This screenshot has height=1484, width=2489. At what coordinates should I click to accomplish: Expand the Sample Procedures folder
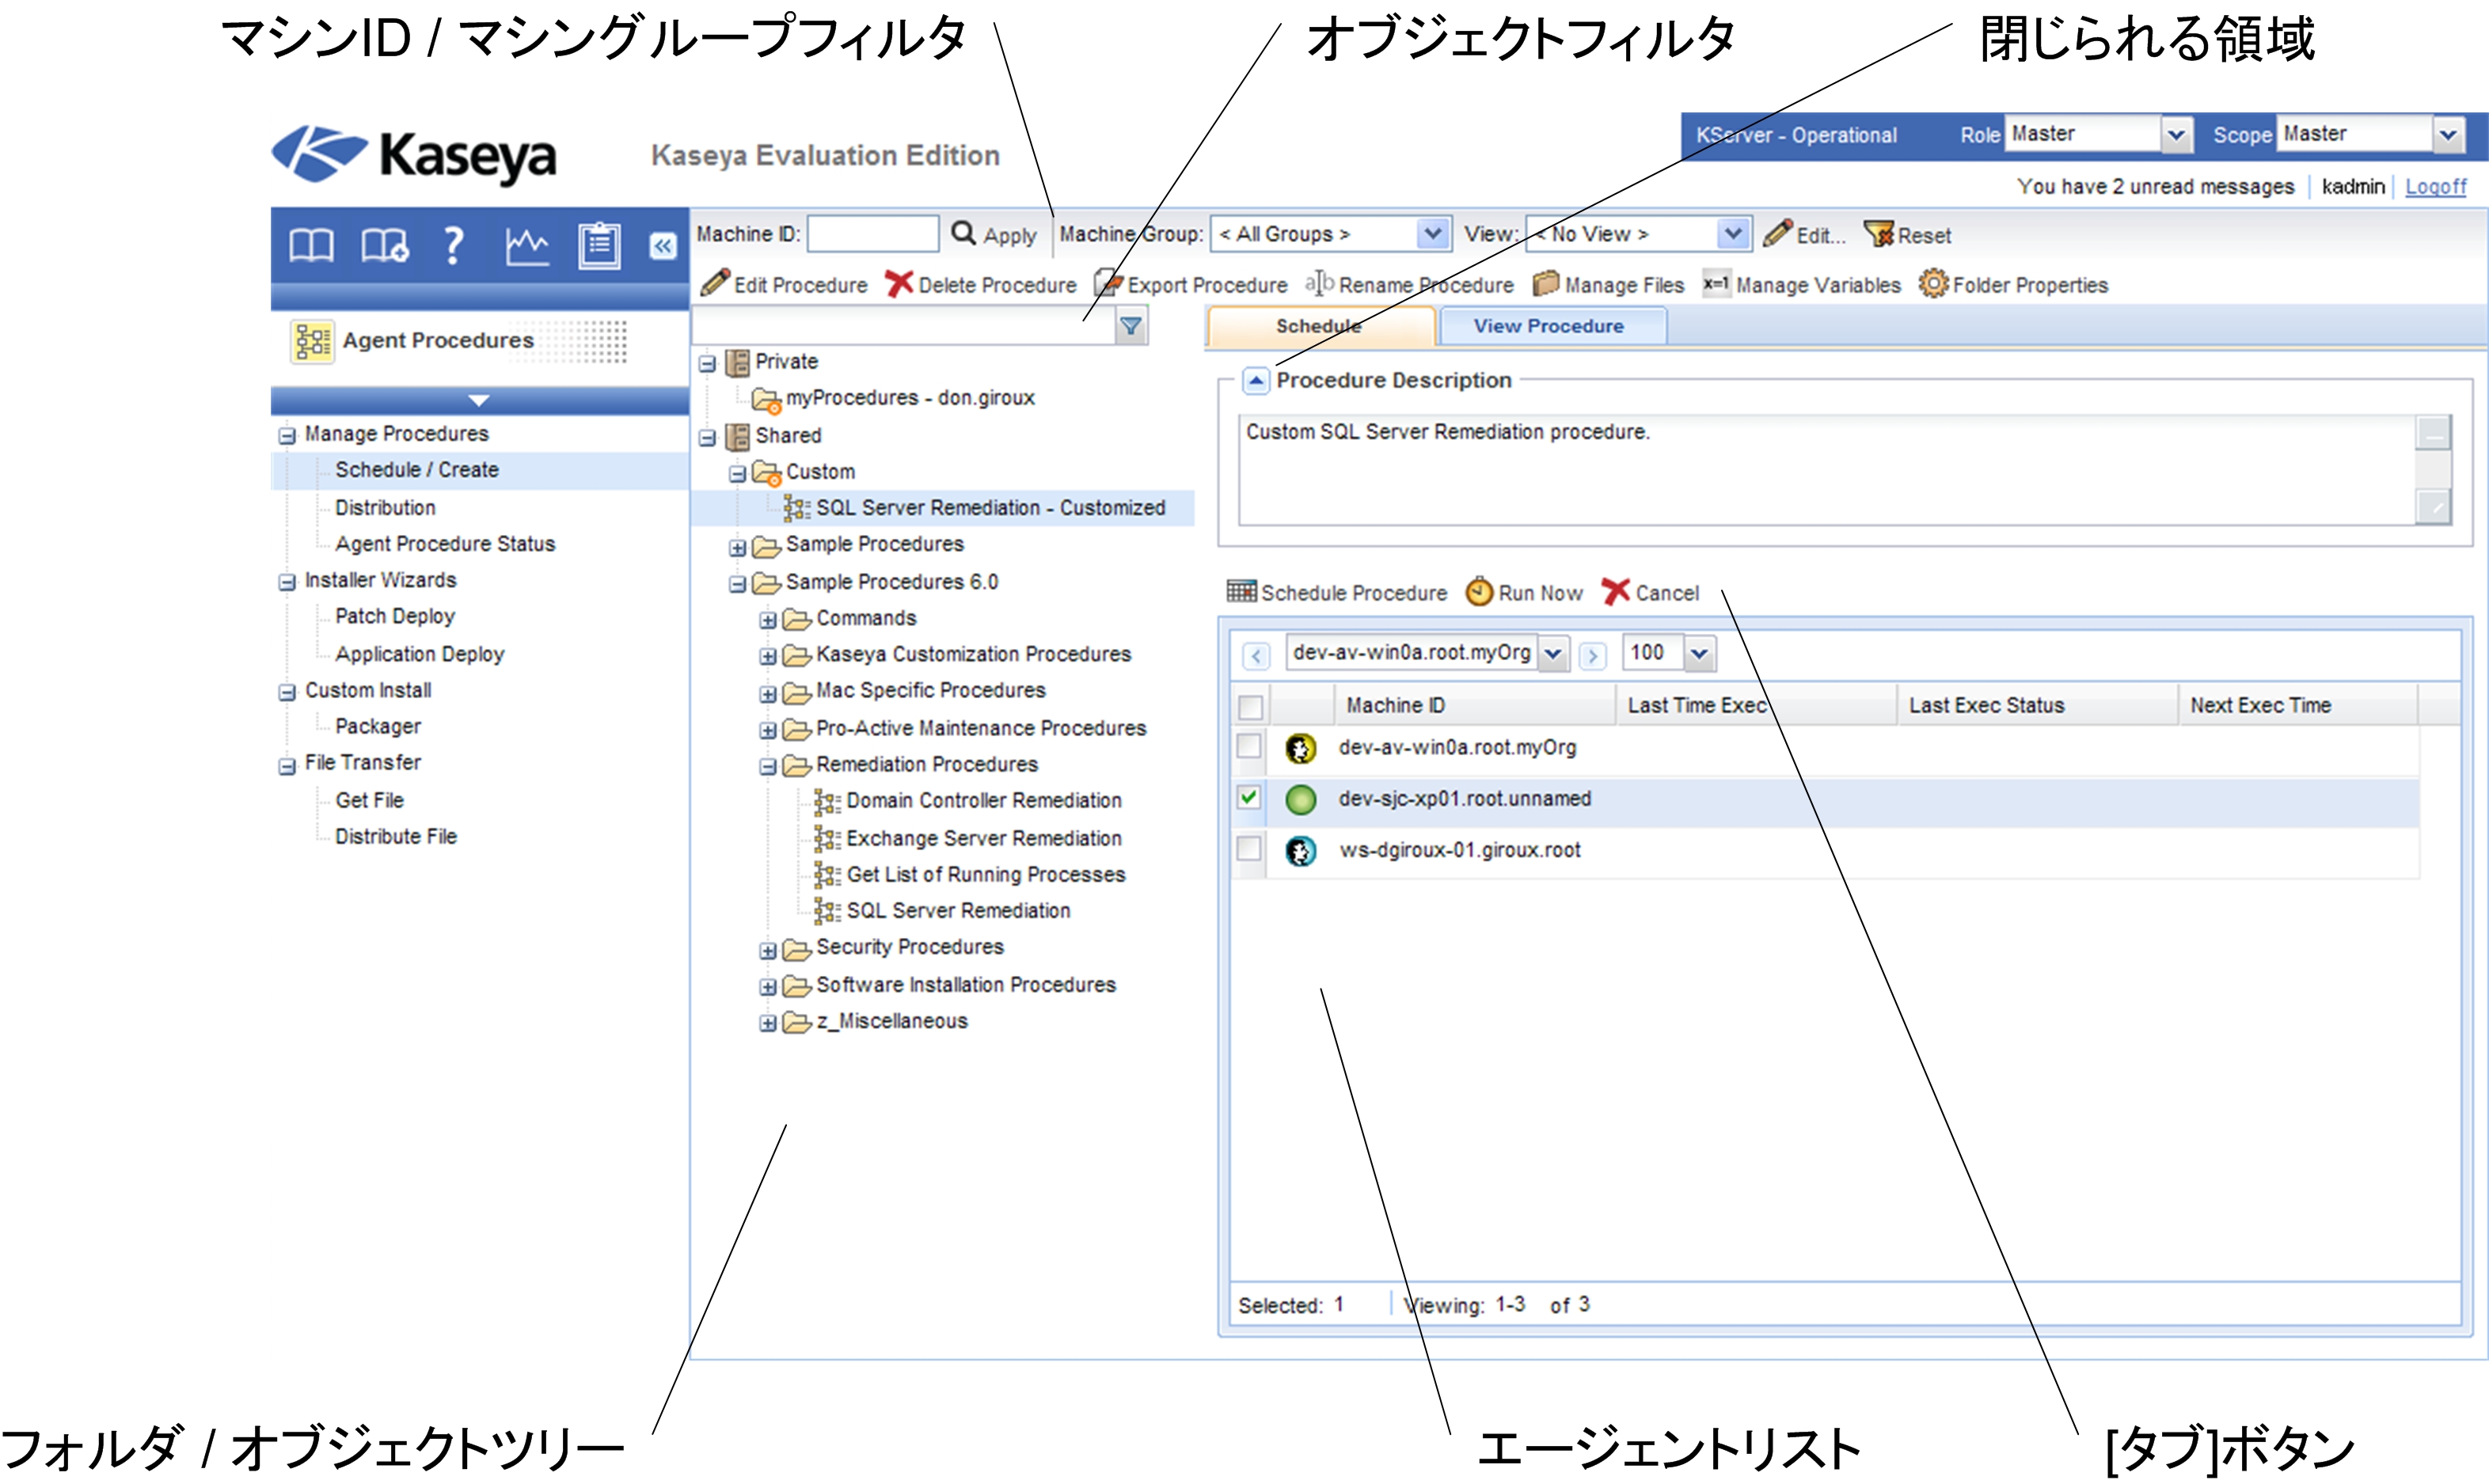[x=738, y=547]
